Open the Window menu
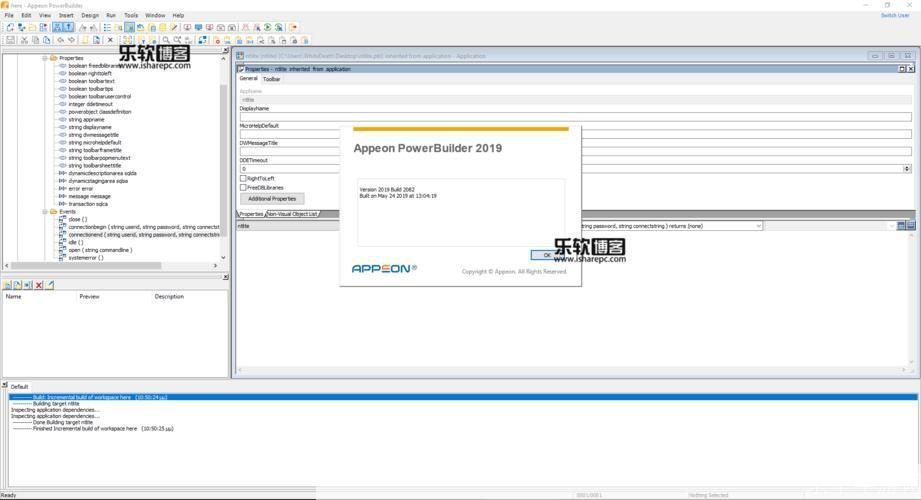 pos(155,15)
